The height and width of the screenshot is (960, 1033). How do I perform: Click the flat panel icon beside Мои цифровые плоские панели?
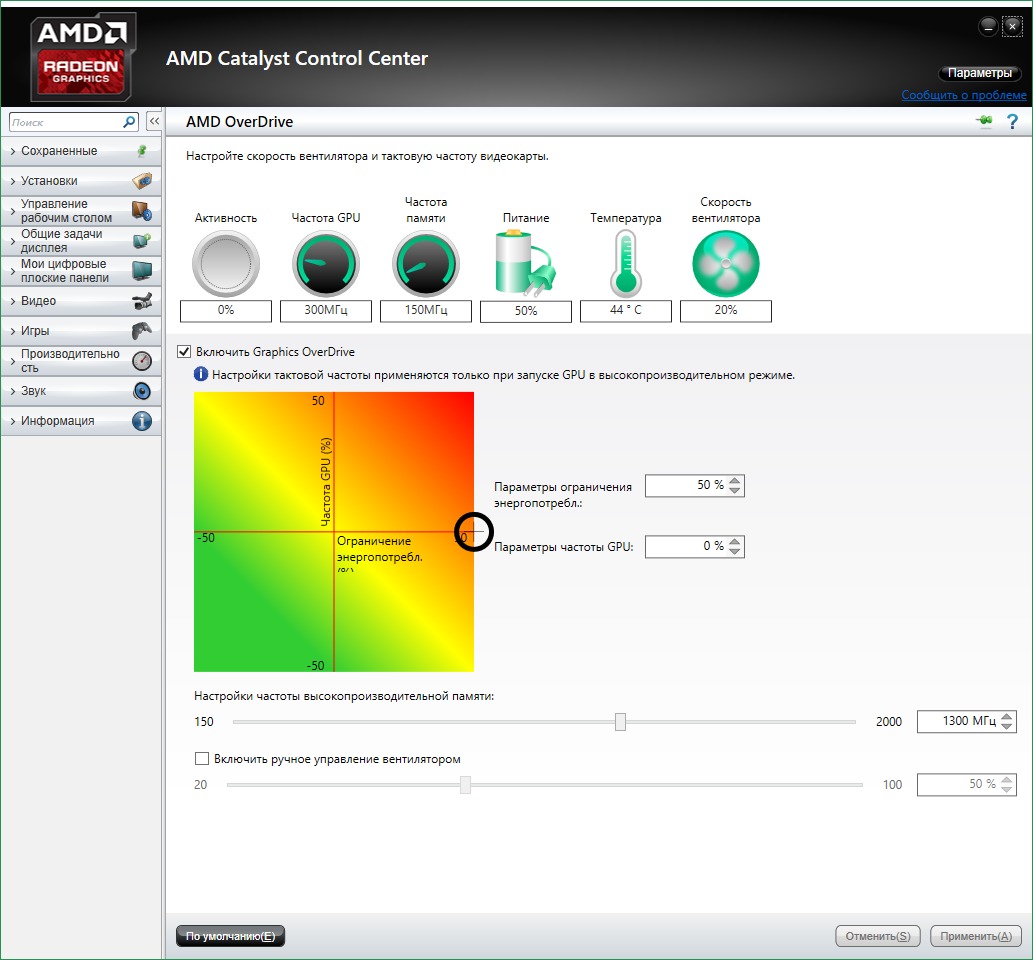142,270
